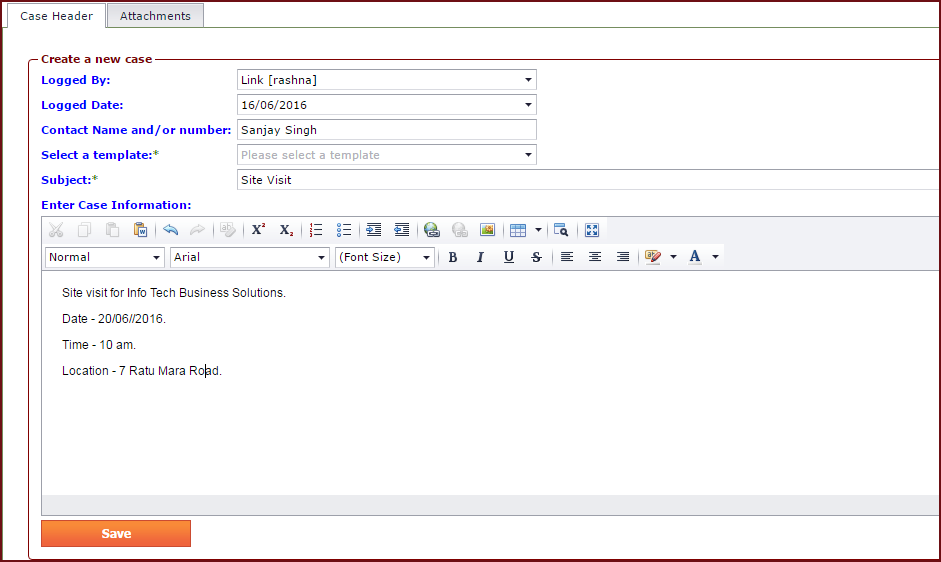
Task: Expand the table insert options arrow
Action: point(538,230)
